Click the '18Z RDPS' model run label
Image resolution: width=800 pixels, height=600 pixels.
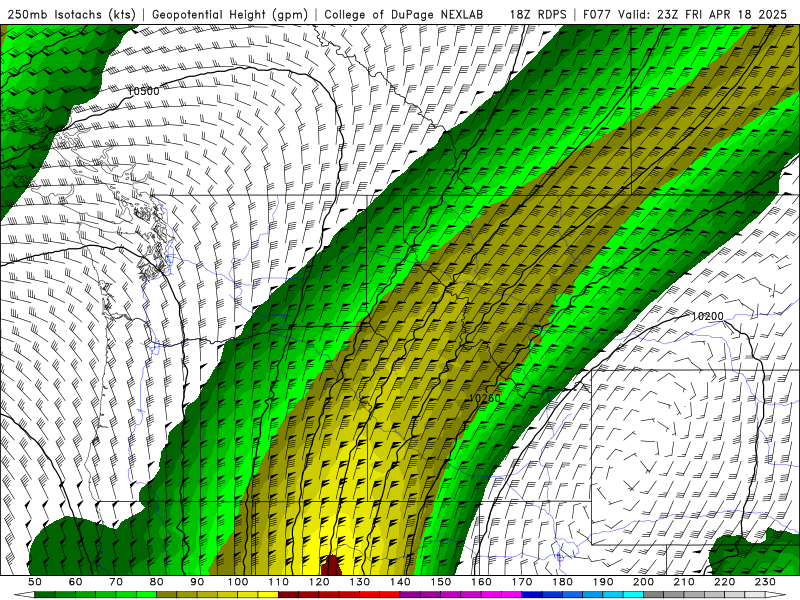pos(538,14)
